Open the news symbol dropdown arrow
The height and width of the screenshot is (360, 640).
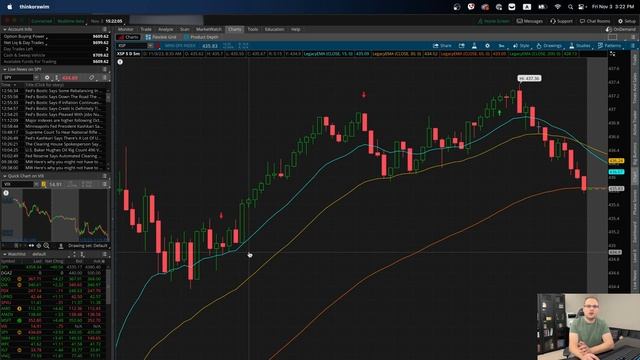(x=36, y=78)
